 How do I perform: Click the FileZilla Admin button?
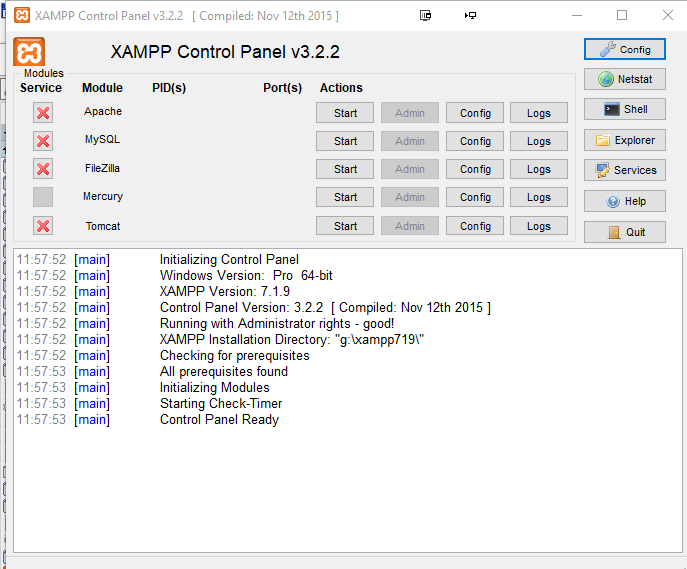tap(410, 169)
